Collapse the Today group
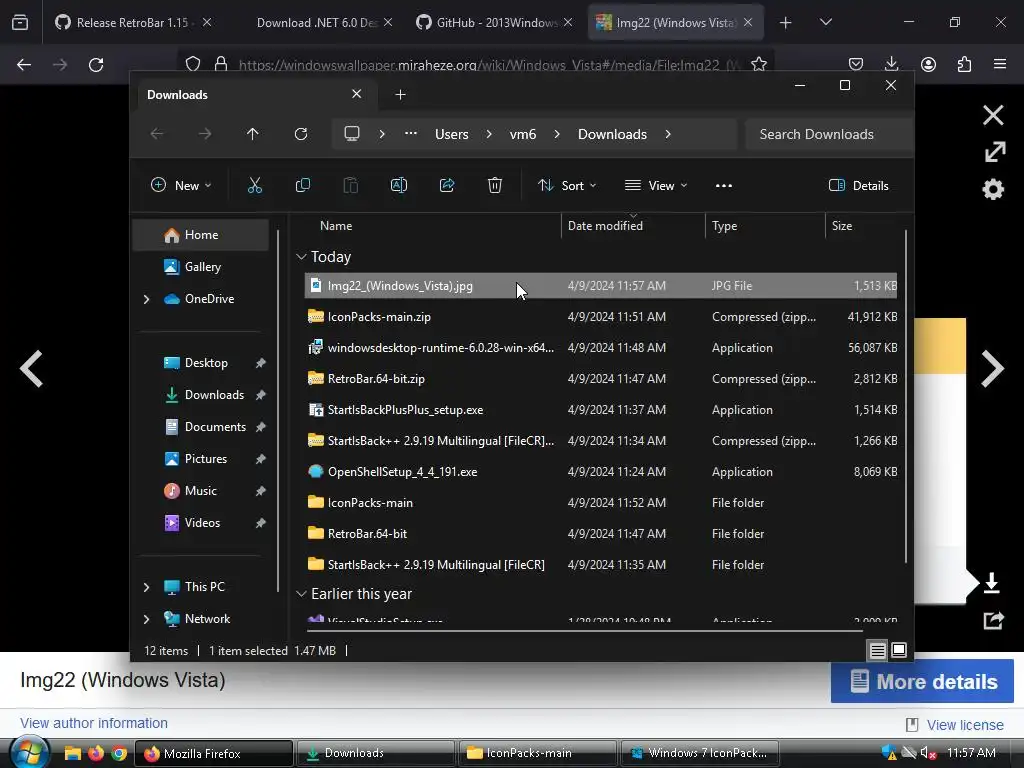Image resolution: width=1024 pixels, height=768 pixels. [301, 257]
